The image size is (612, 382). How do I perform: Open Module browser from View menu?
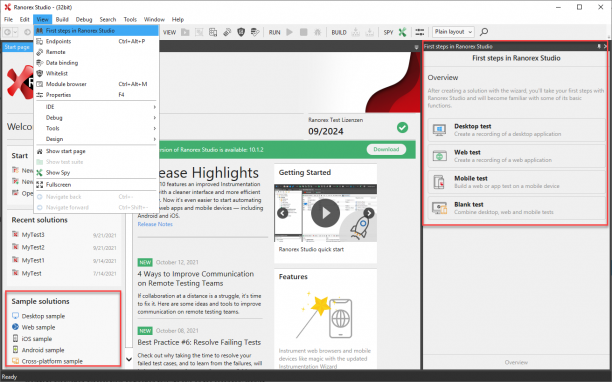click(96, 84)
